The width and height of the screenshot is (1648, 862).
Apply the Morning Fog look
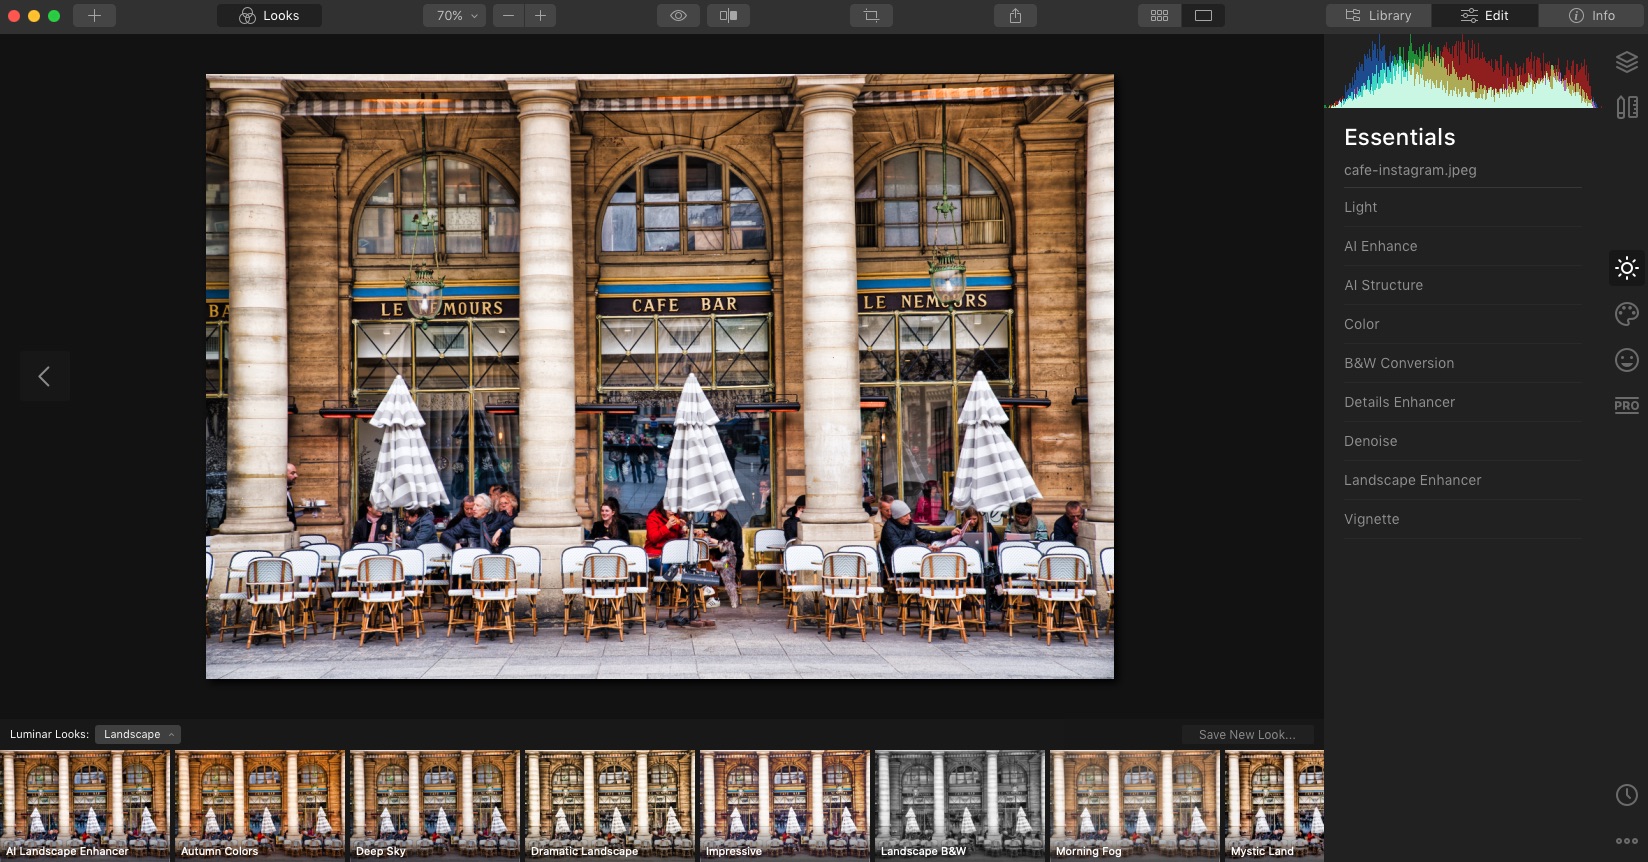tap(1135, 805)
